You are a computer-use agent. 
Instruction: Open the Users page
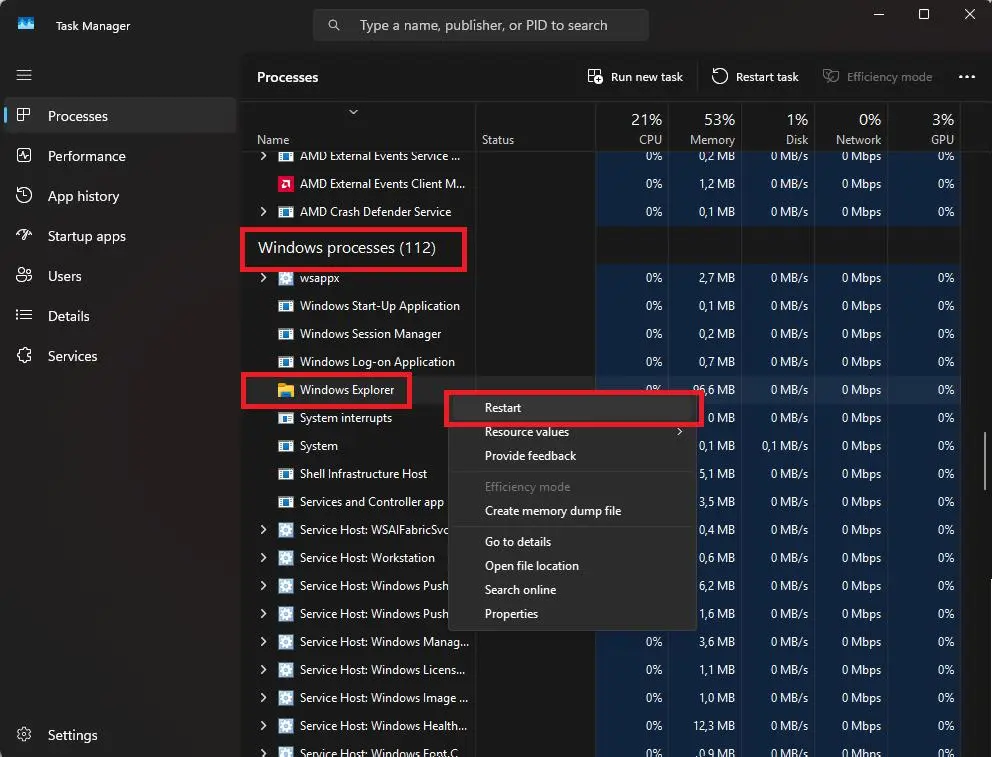120,276
